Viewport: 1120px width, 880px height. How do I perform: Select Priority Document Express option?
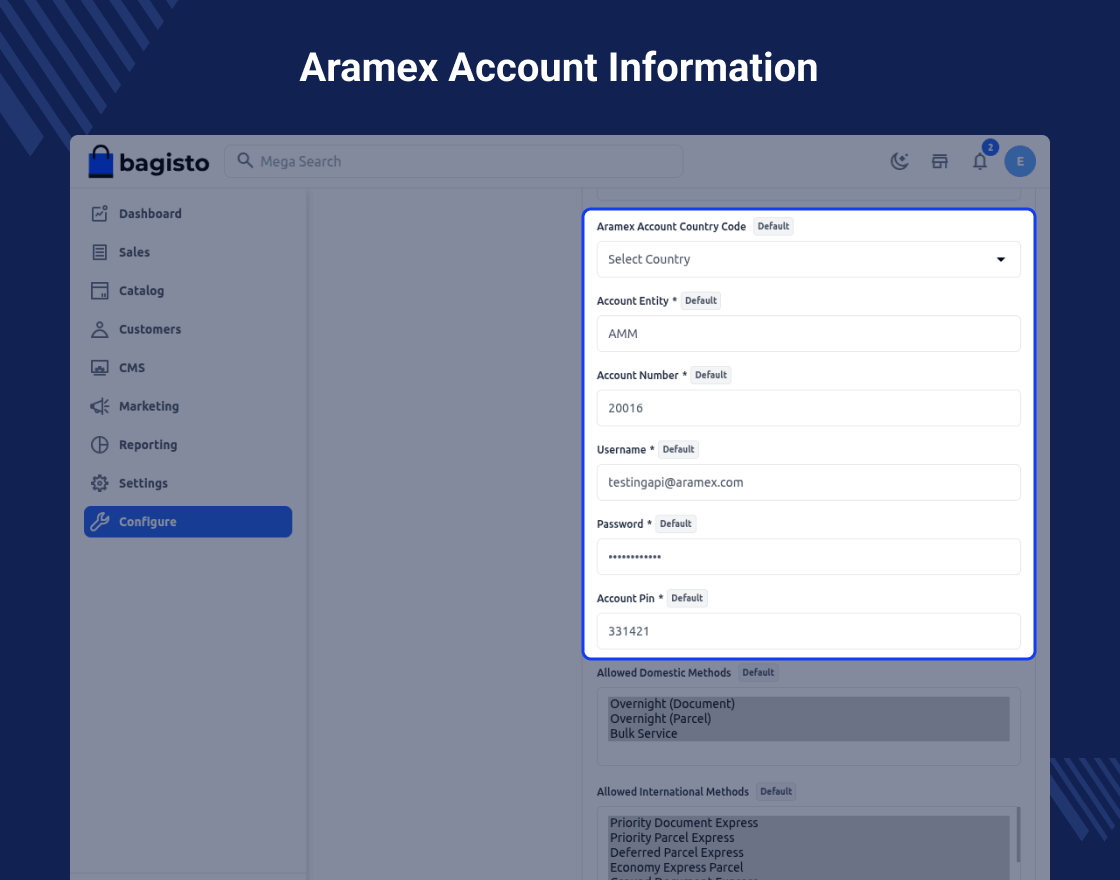[x=809, y=823]
